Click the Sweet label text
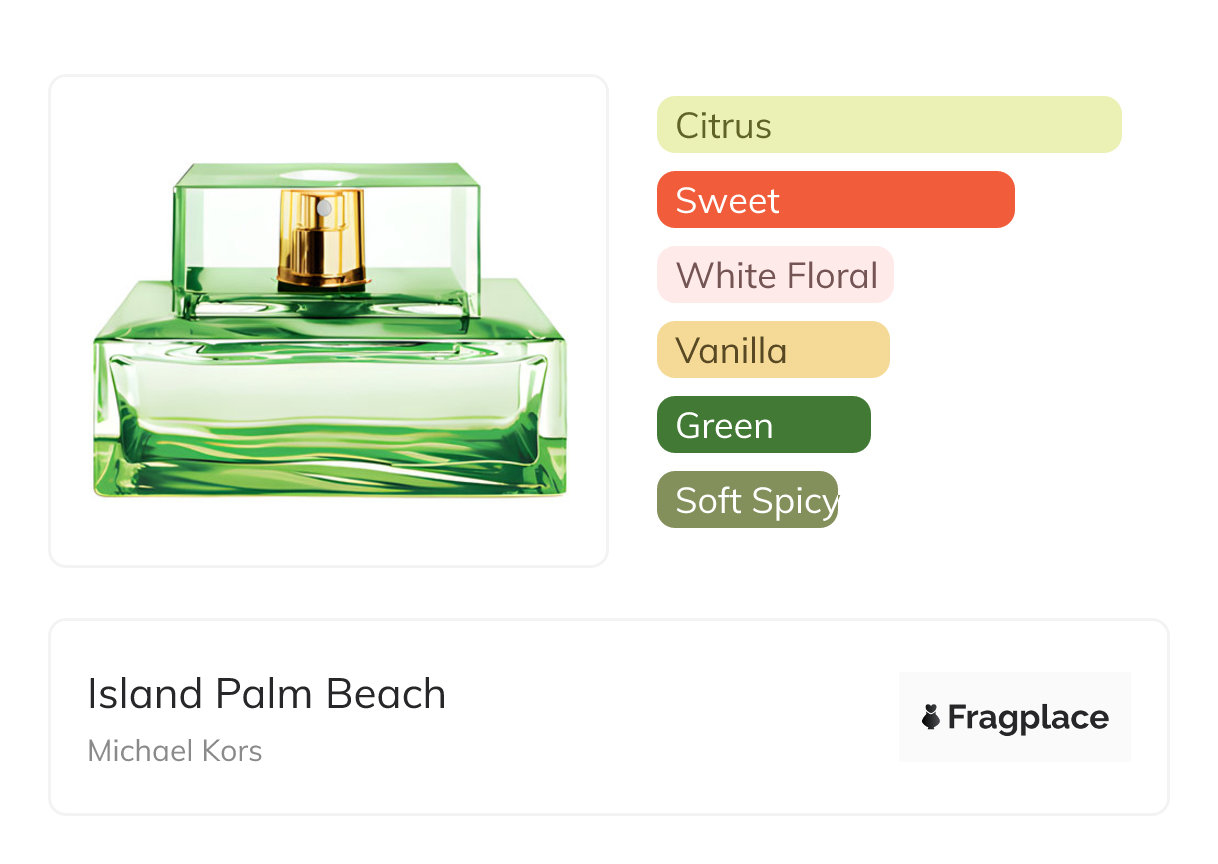The height and width of the screenshot is (864, 1218). coord(728,201)
